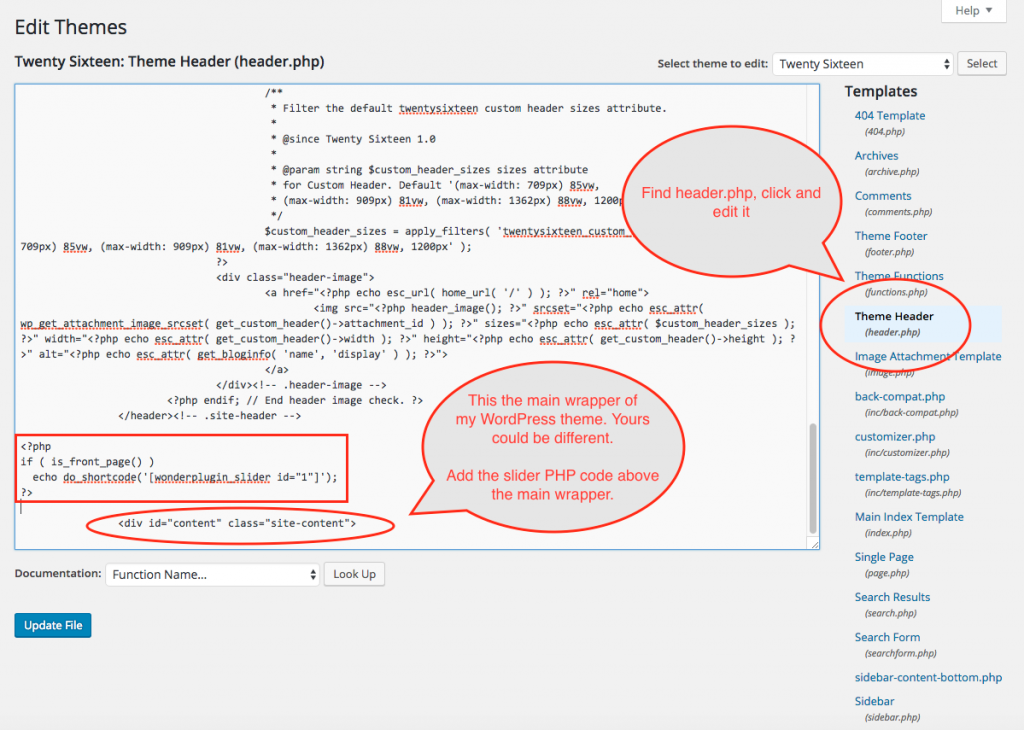Open back-compat.php
The width and height of the screenshot is (1024, 730).
[899, 396]
